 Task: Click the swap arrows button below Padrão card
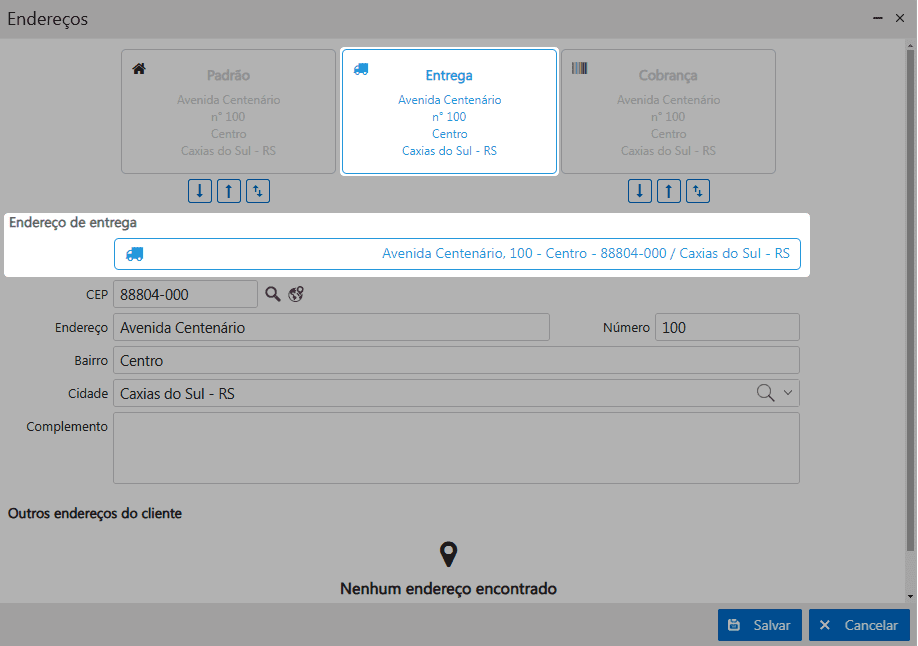[258, 191]
